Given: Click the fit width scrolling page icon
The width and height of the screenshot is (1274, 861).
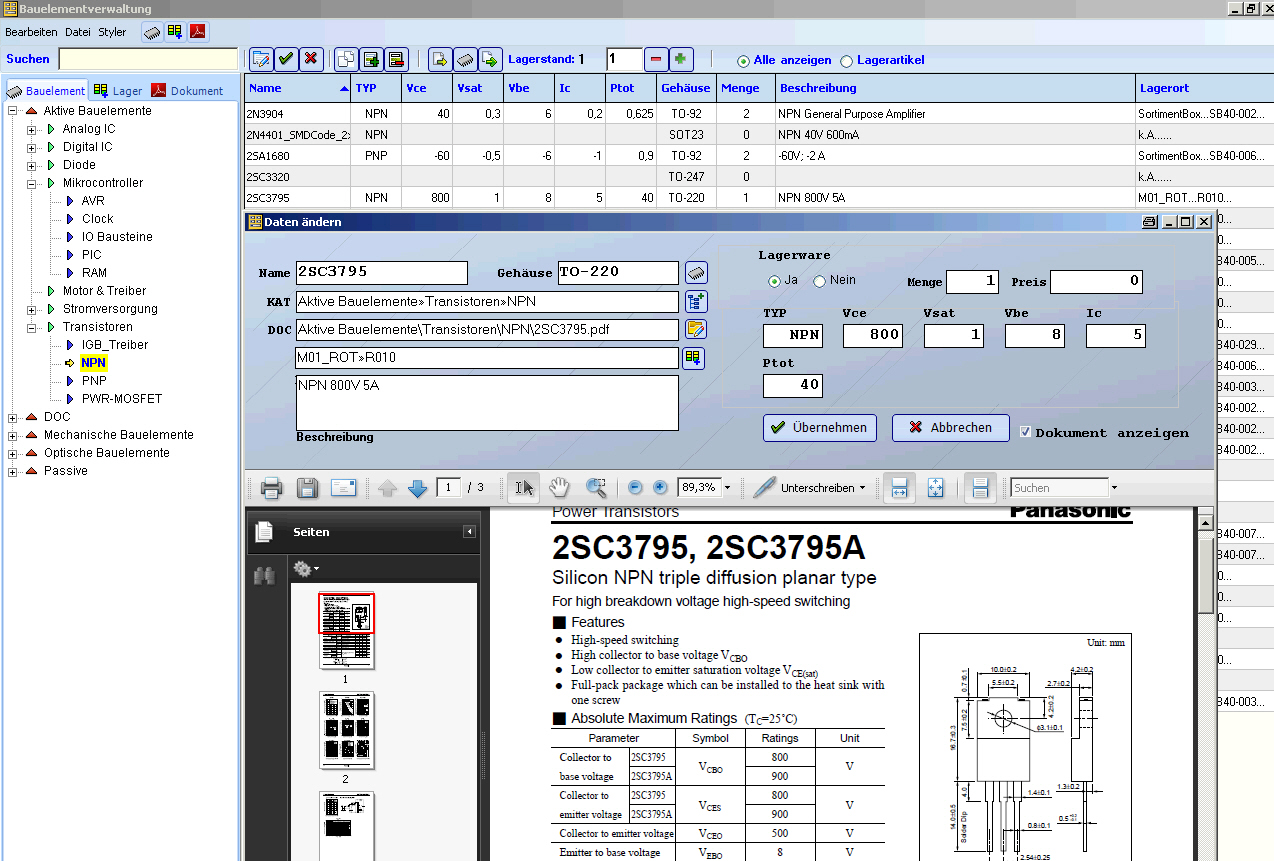Looking at the screenshot, I should 899,488.
